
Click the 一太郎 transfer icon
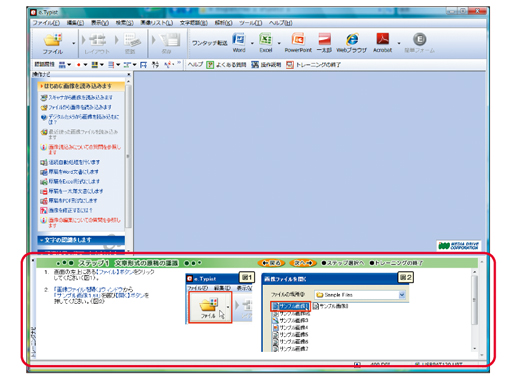[x=324, y=39]
